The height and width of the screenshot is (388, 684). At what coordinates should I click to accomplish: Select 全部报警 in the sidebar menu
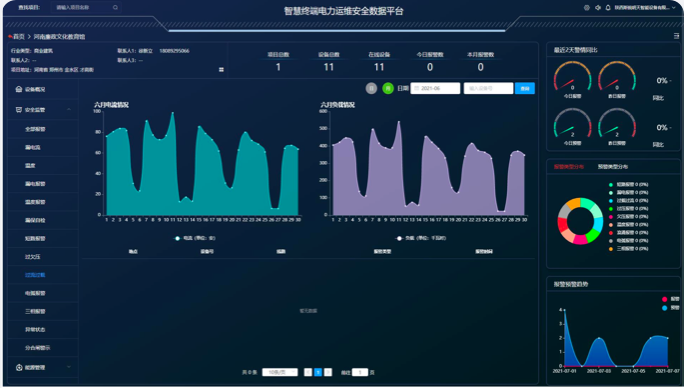coord(35,129)
